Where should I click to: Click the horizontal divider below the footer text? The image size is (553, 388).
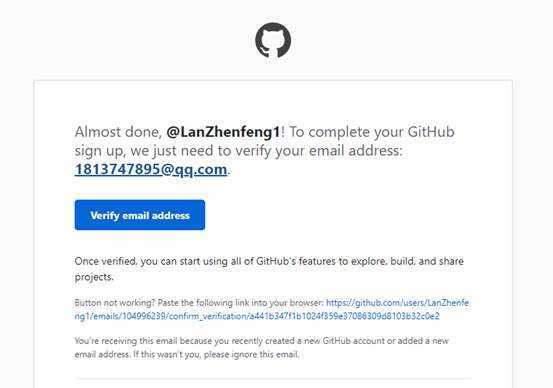tap(273, 379)
